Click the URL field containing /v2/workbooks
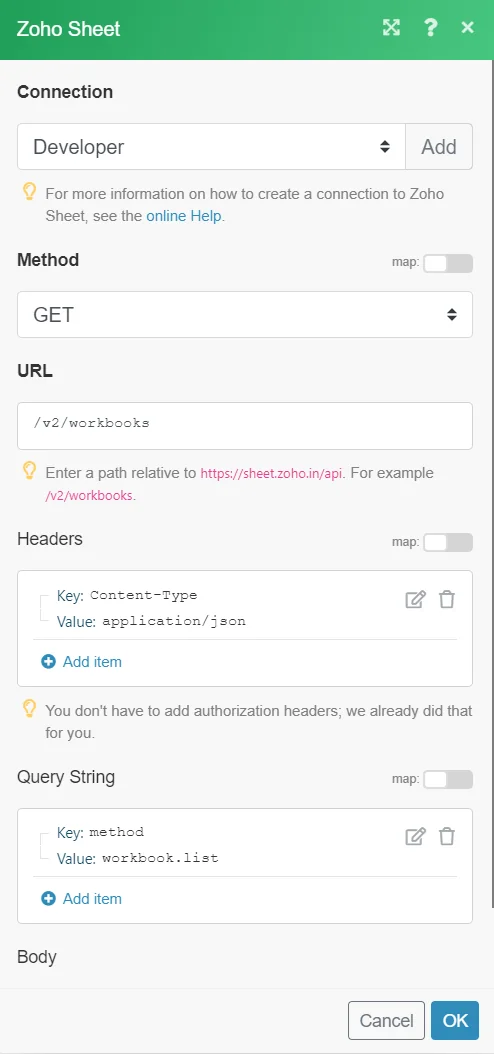 click(x=245, y=425)
